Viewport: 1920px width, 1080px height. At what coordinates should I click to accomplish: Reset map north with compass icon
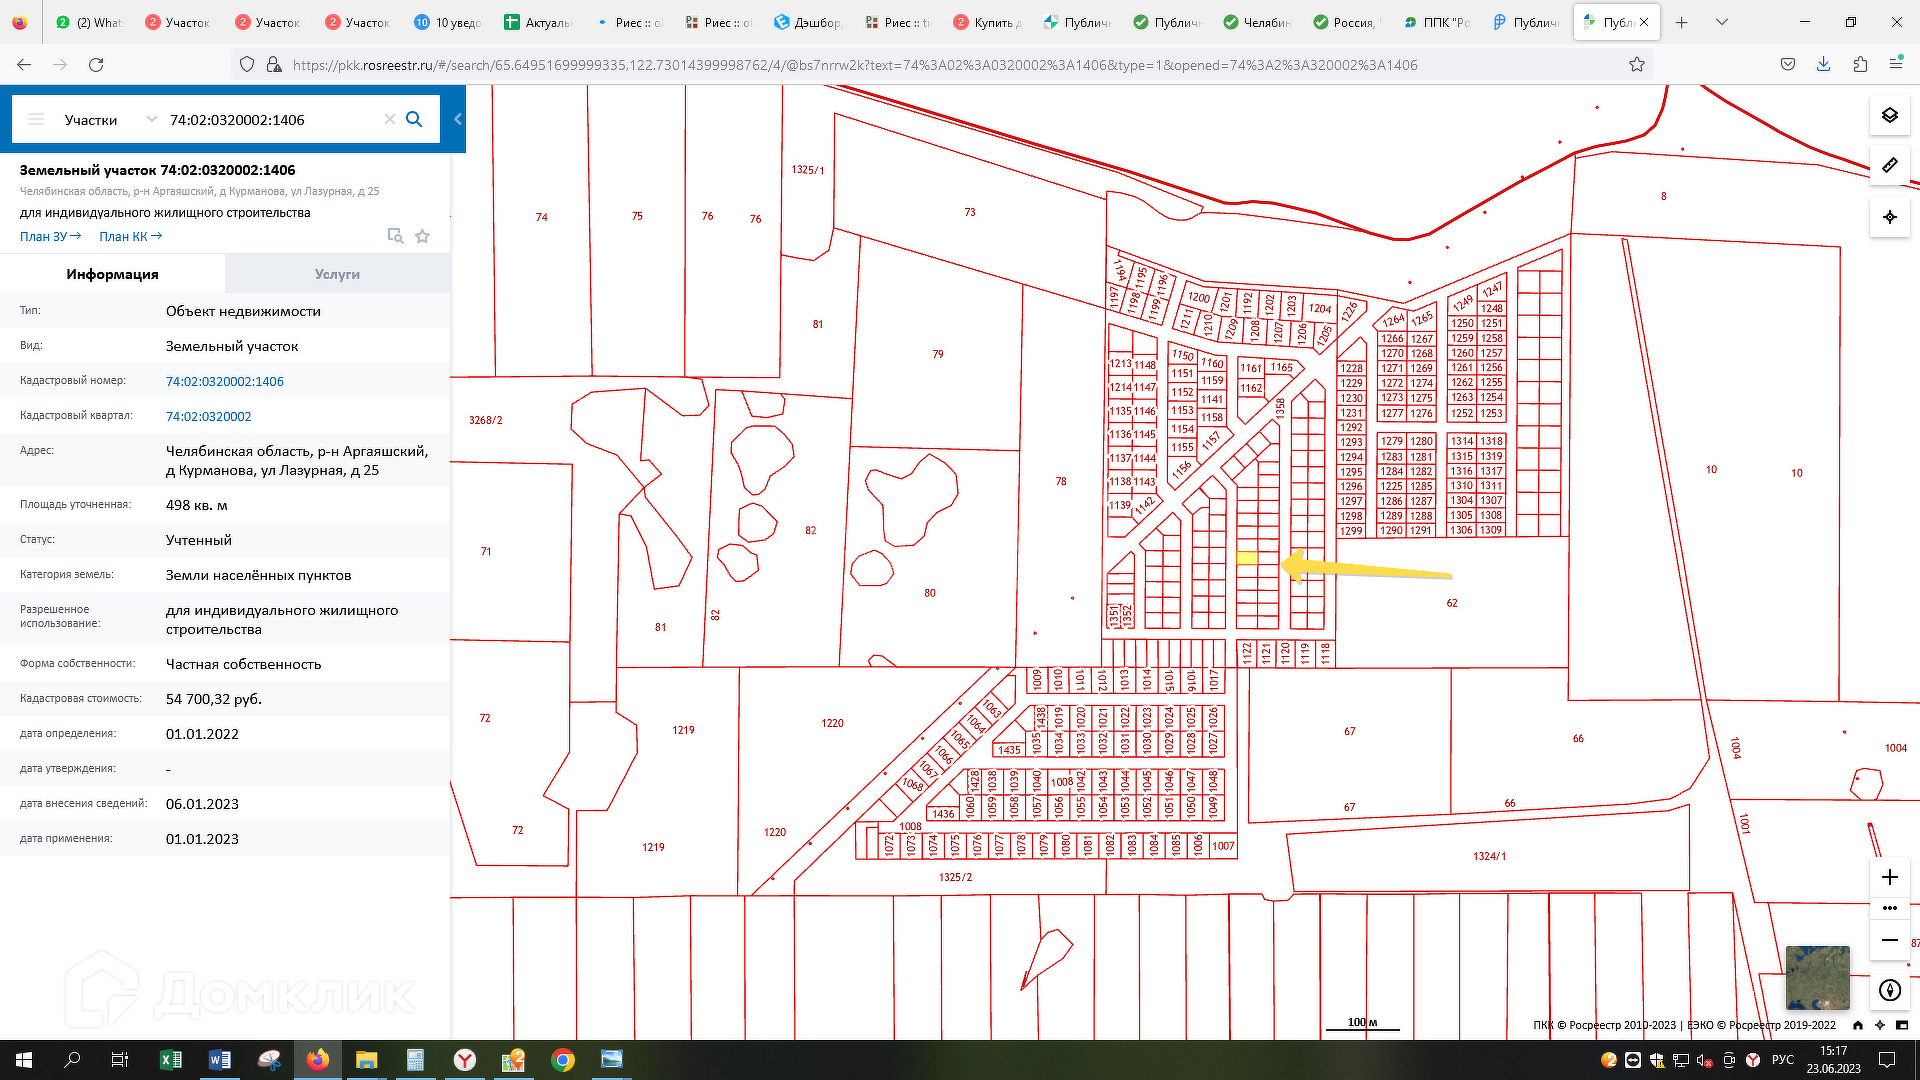[1889, 990]
